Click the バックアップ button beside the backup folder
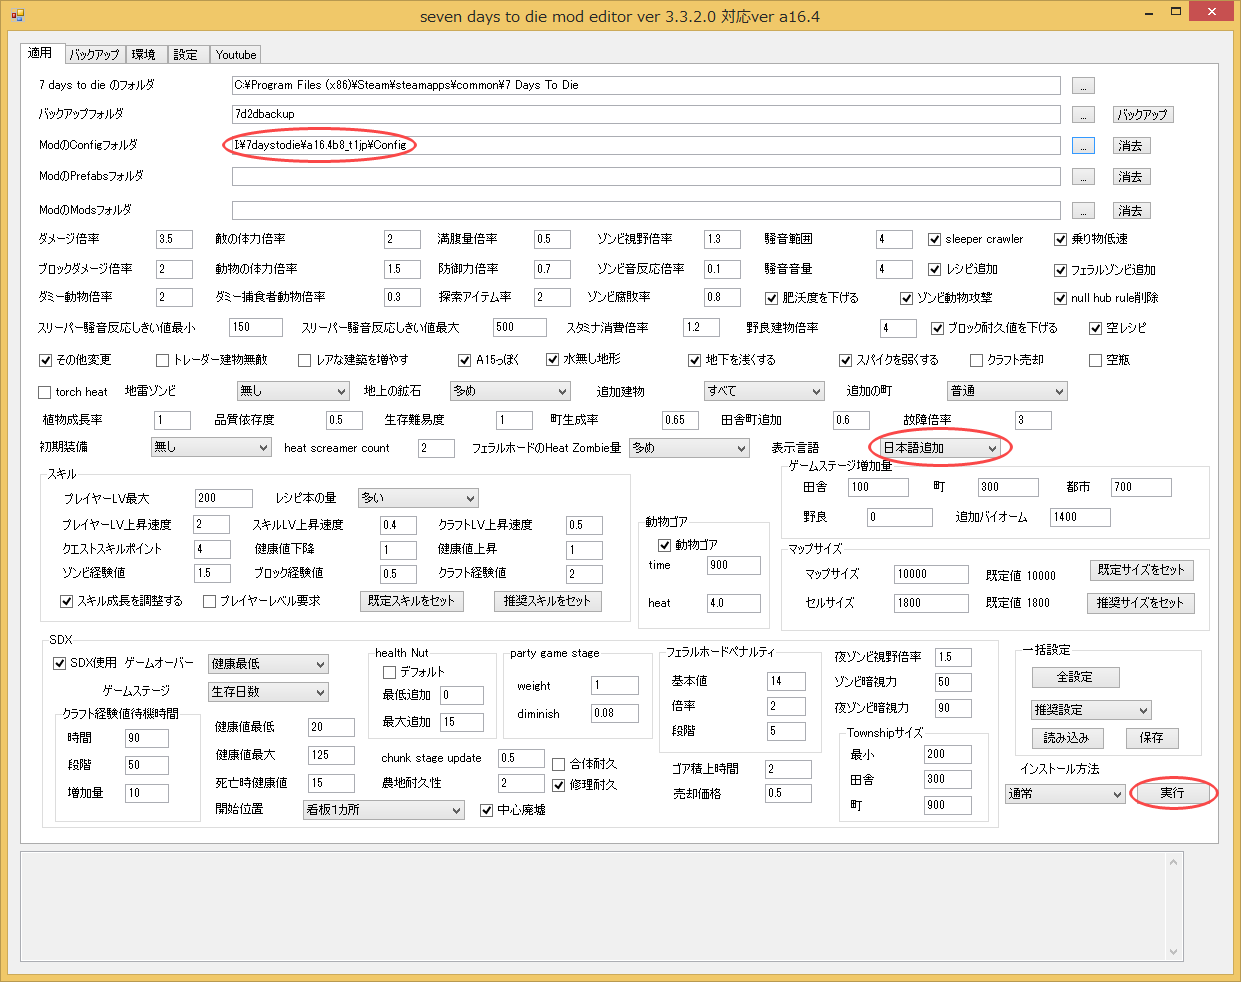Viewport: 1241px width, 982px height. (x=1143, y=115)
